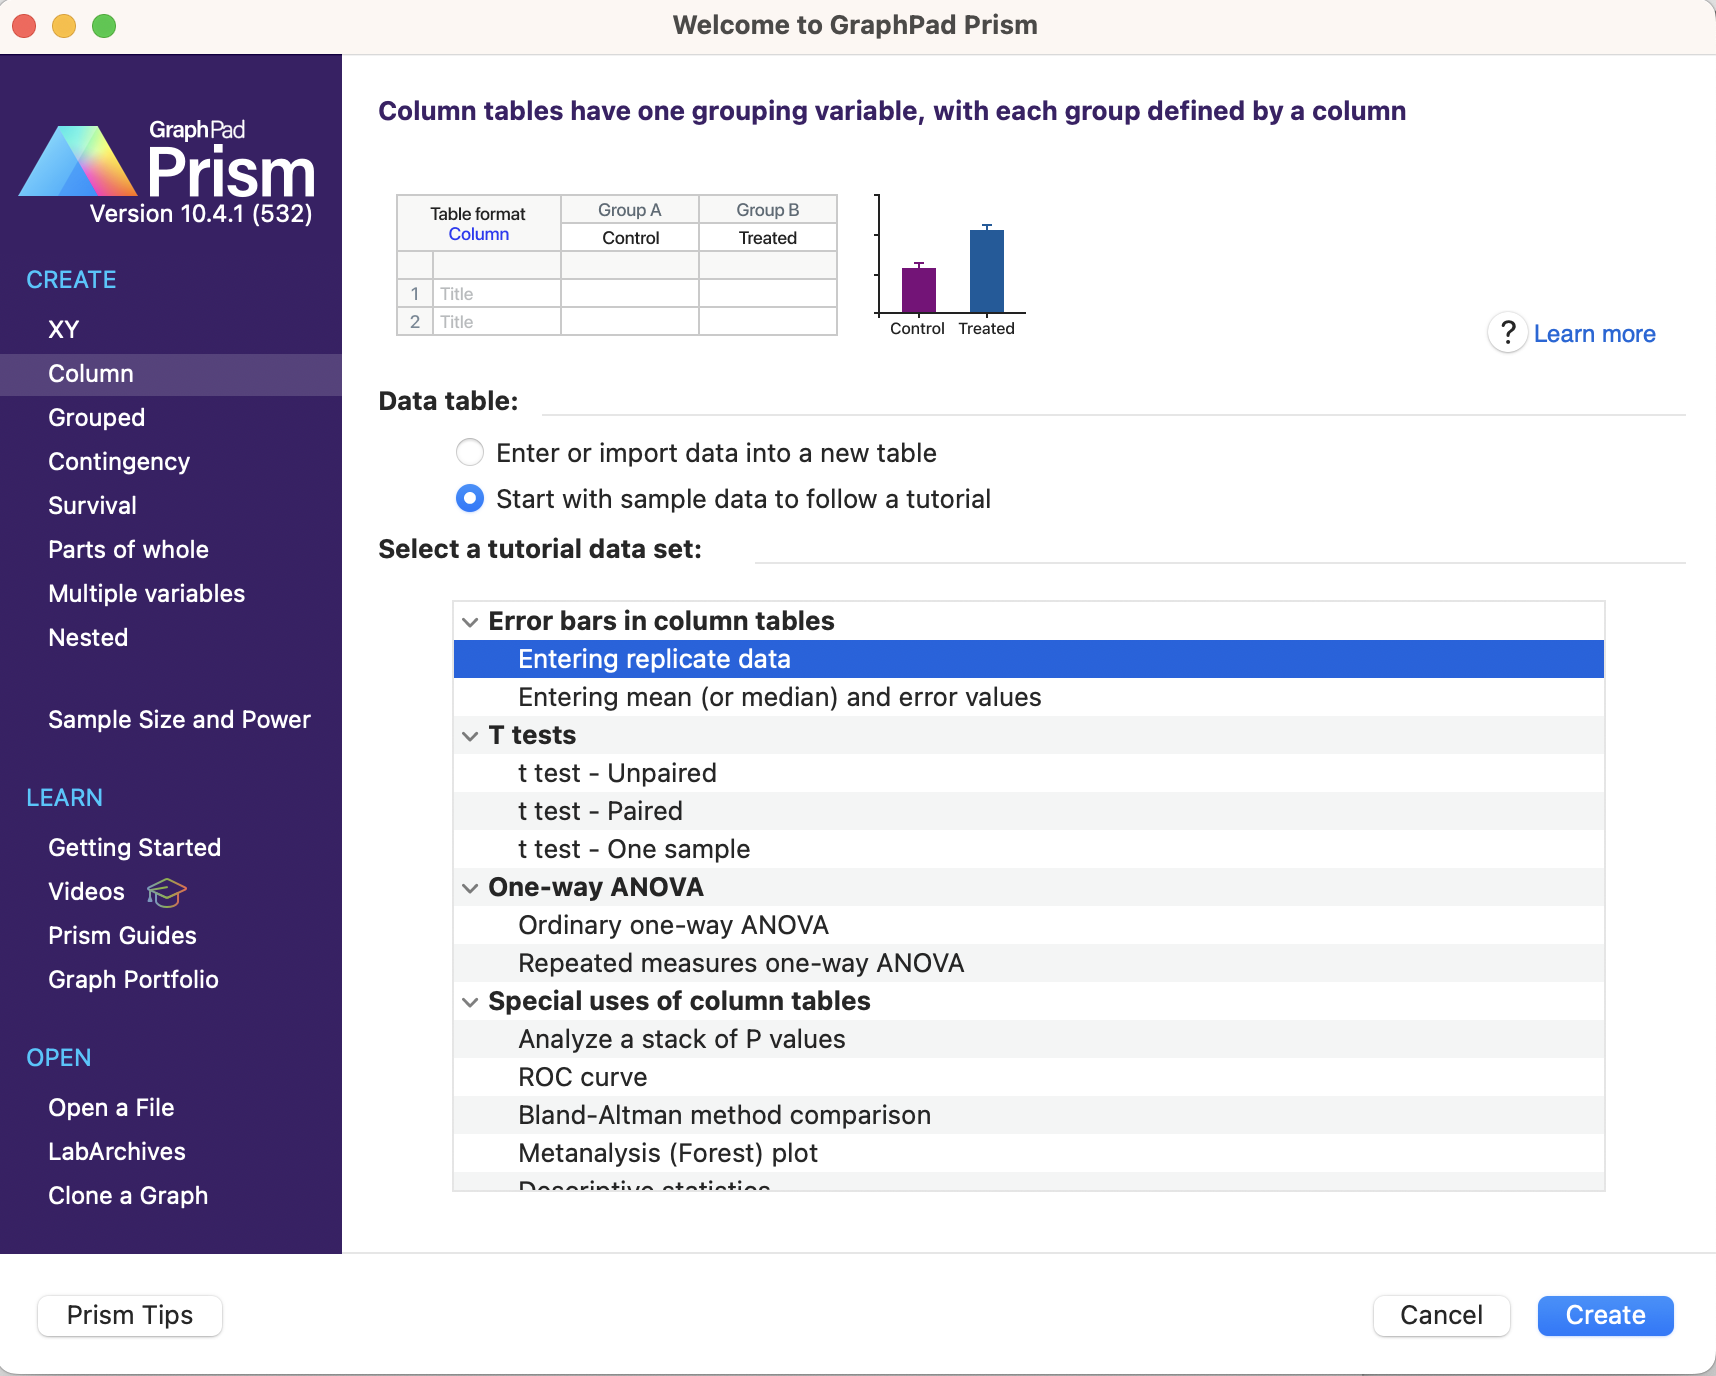
Task: Choose the Contingency table type
Action: (171, 462)
